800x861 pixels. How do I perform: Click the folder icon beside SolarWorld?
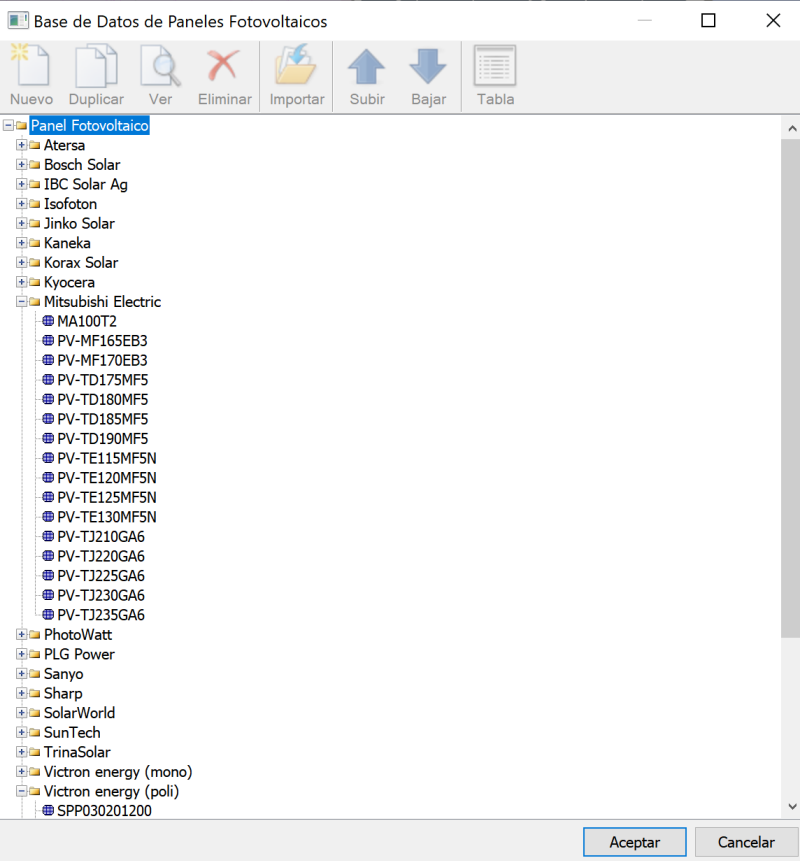coord(35,713)
